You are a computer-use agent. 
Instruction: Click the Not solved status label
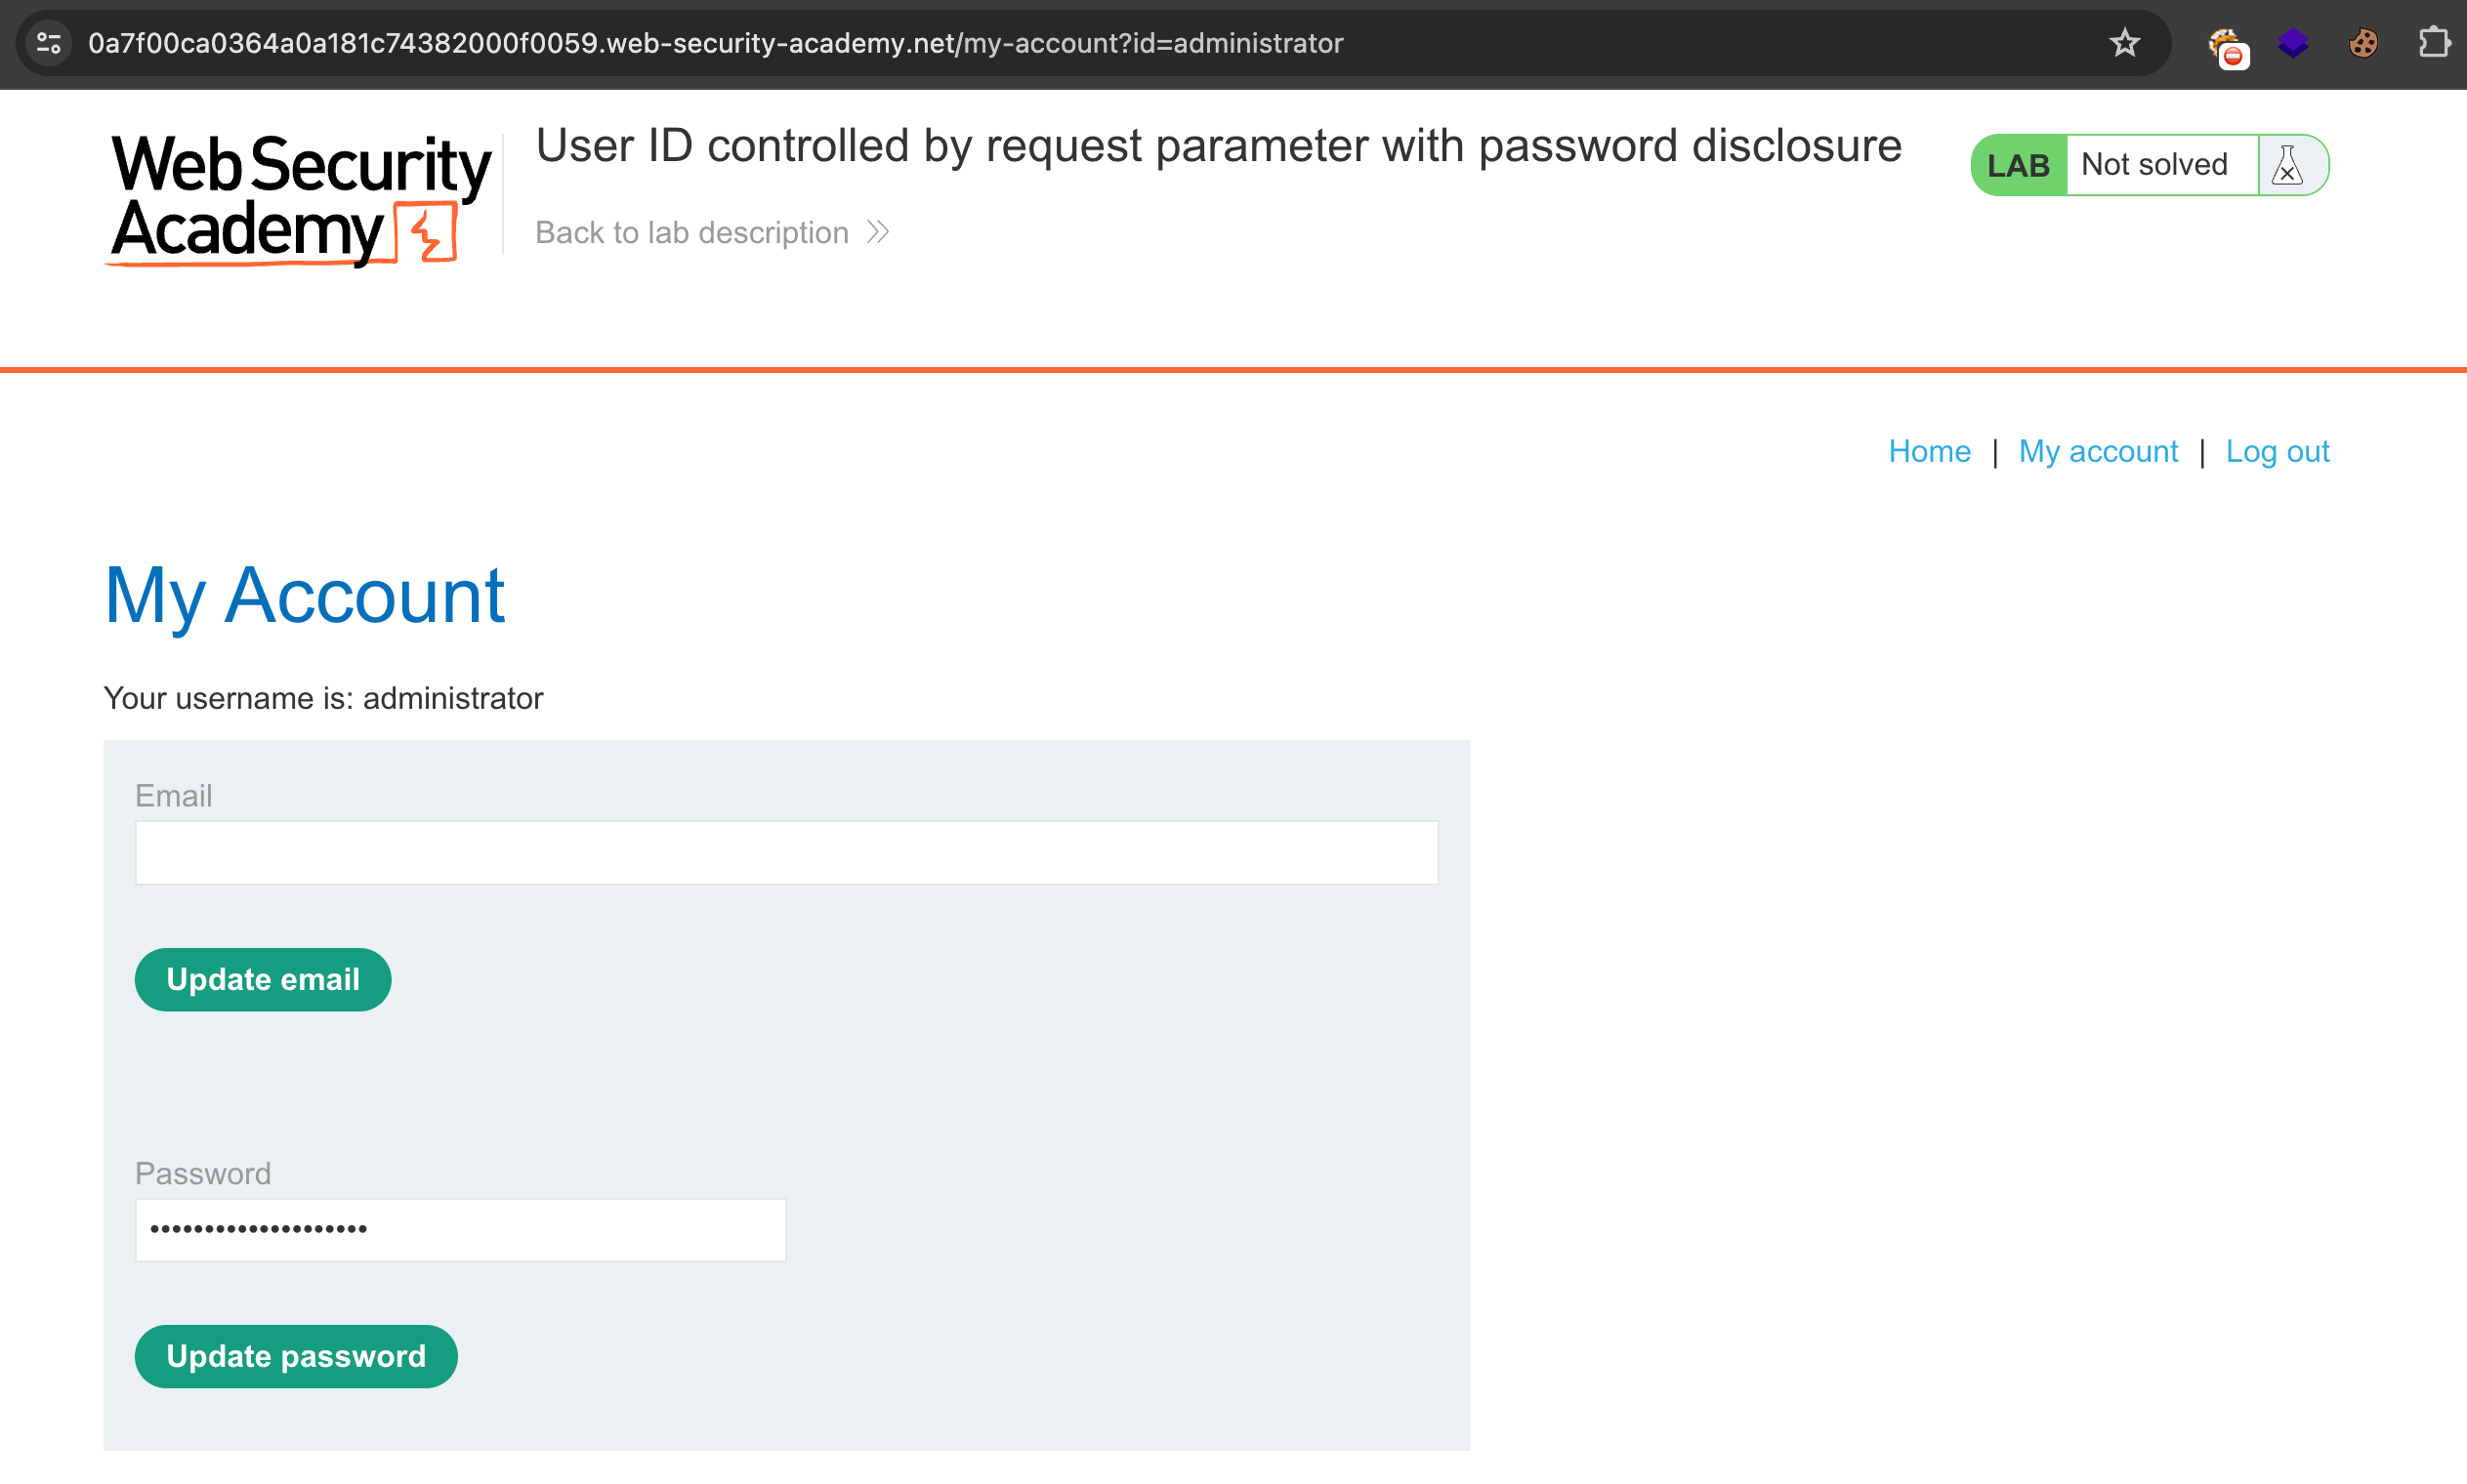tap(2154, 165)
